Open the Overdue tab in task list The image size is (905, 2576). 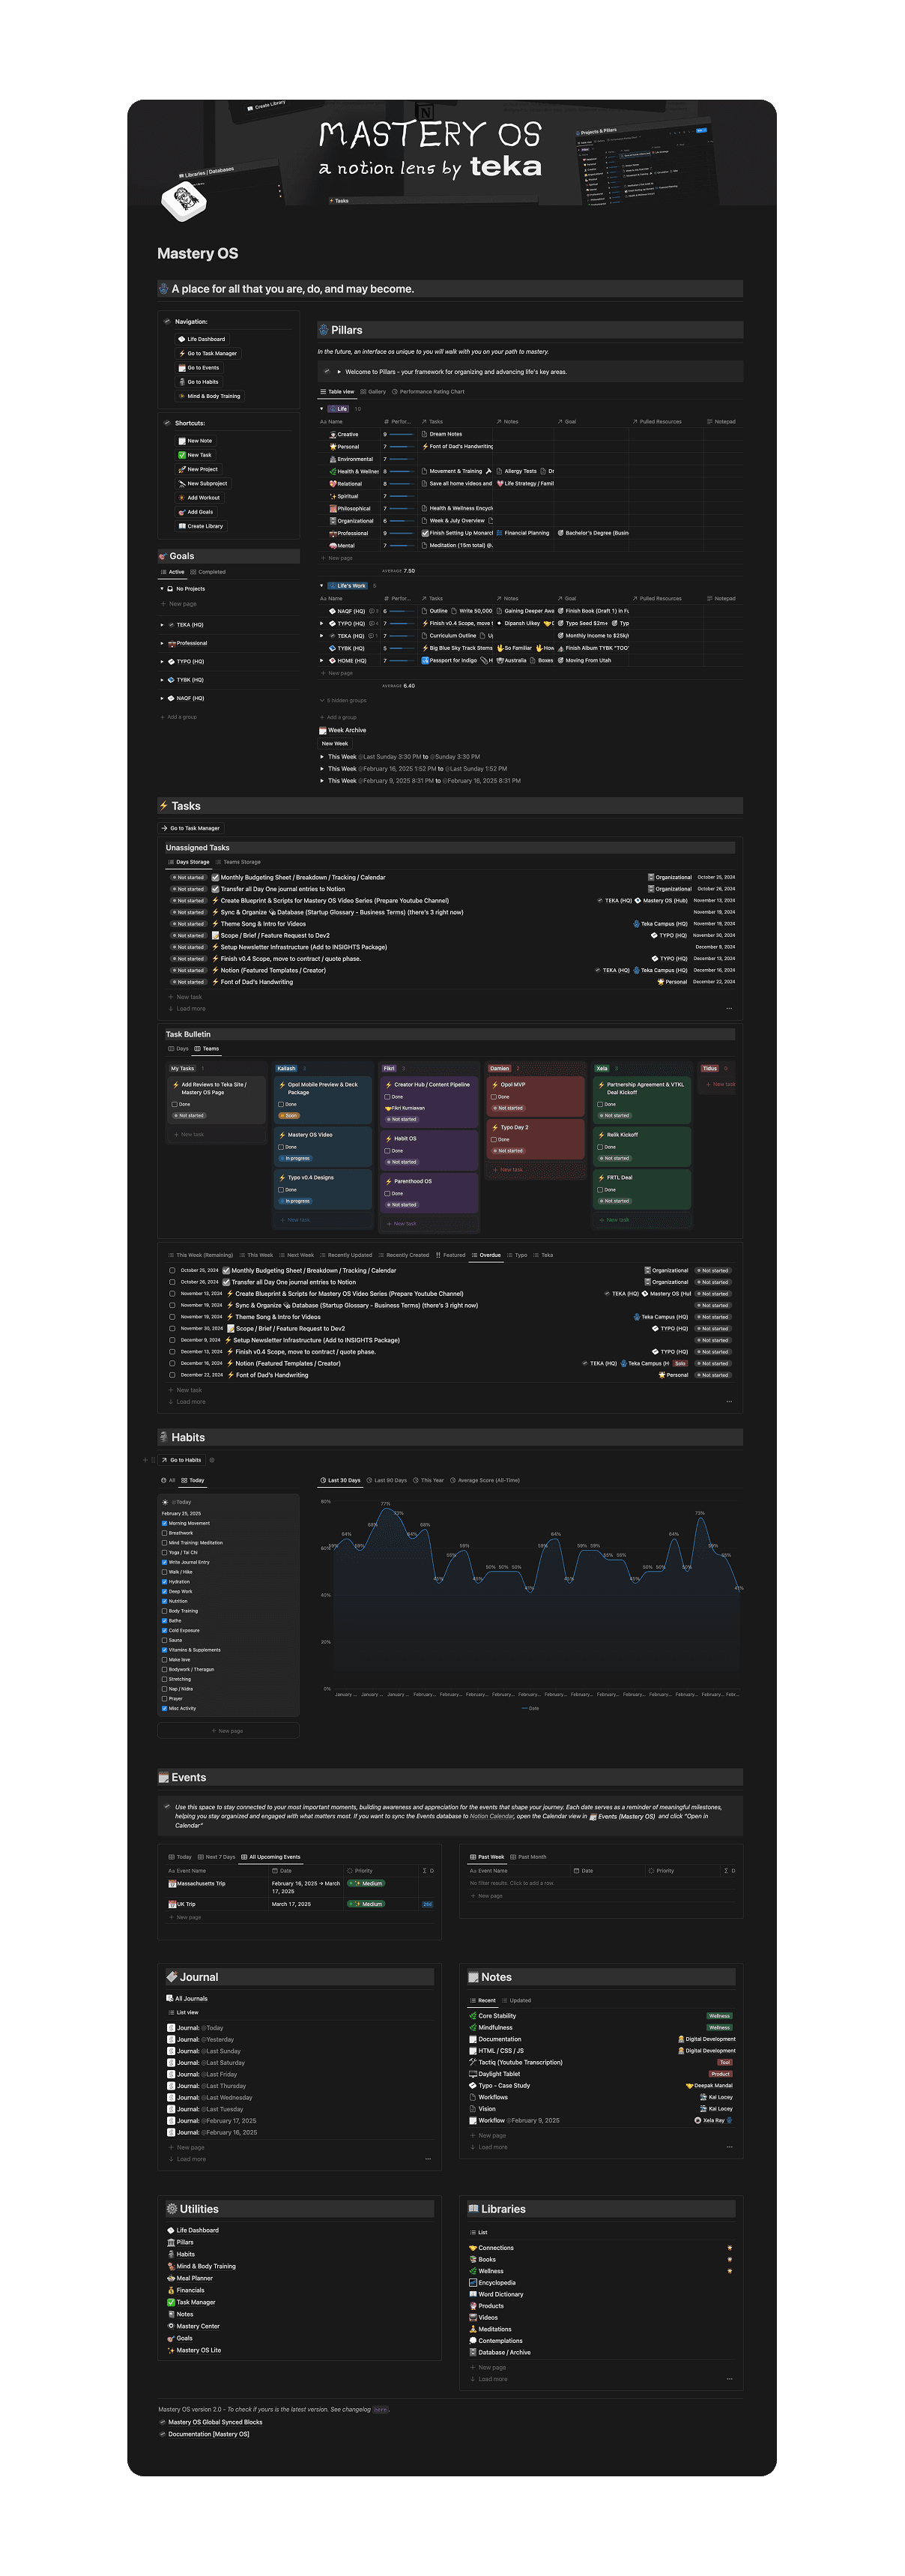pos(486,1255)
